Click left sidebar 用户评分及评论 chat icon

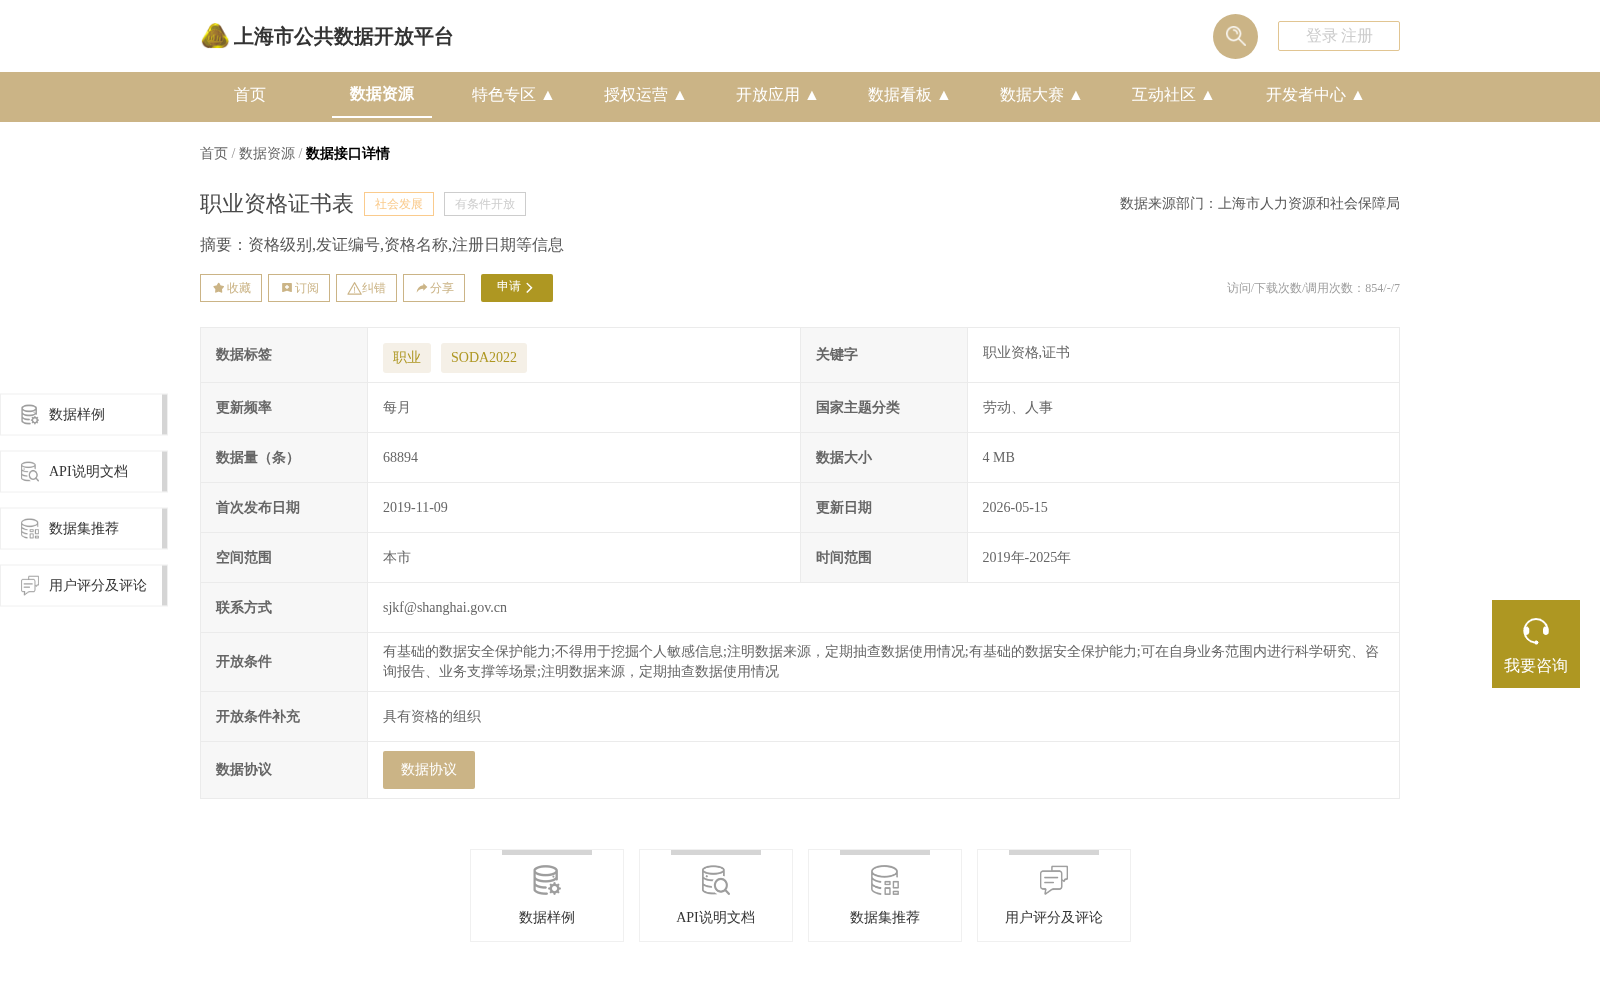(x=30, y=585)
